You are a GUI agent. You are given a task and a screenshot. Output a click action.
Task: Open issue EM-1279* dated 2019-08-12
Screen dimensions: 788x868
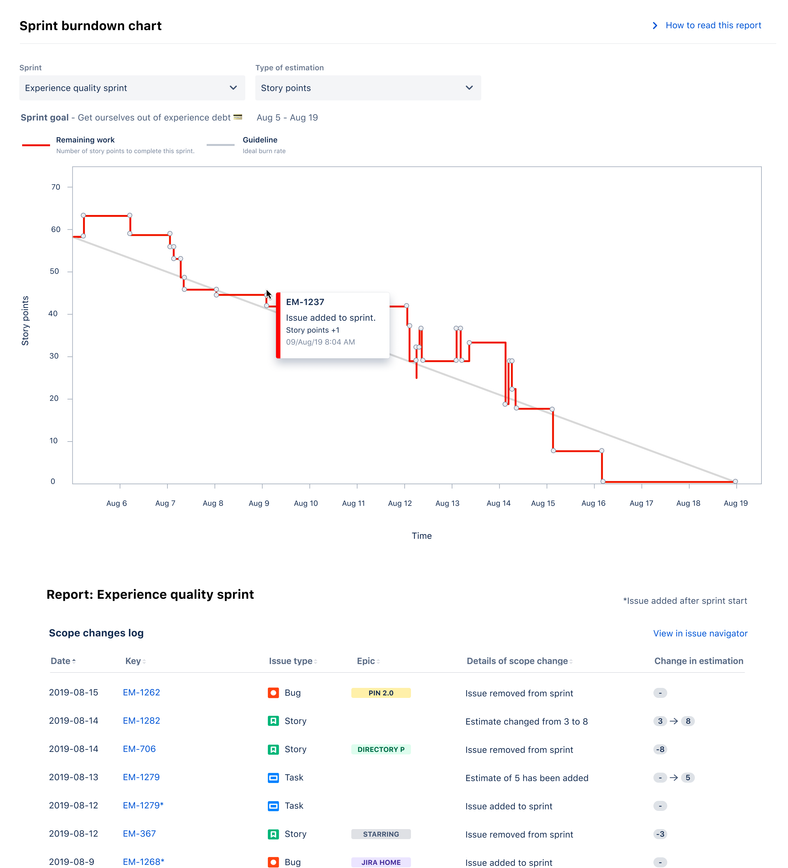point(143,805)
